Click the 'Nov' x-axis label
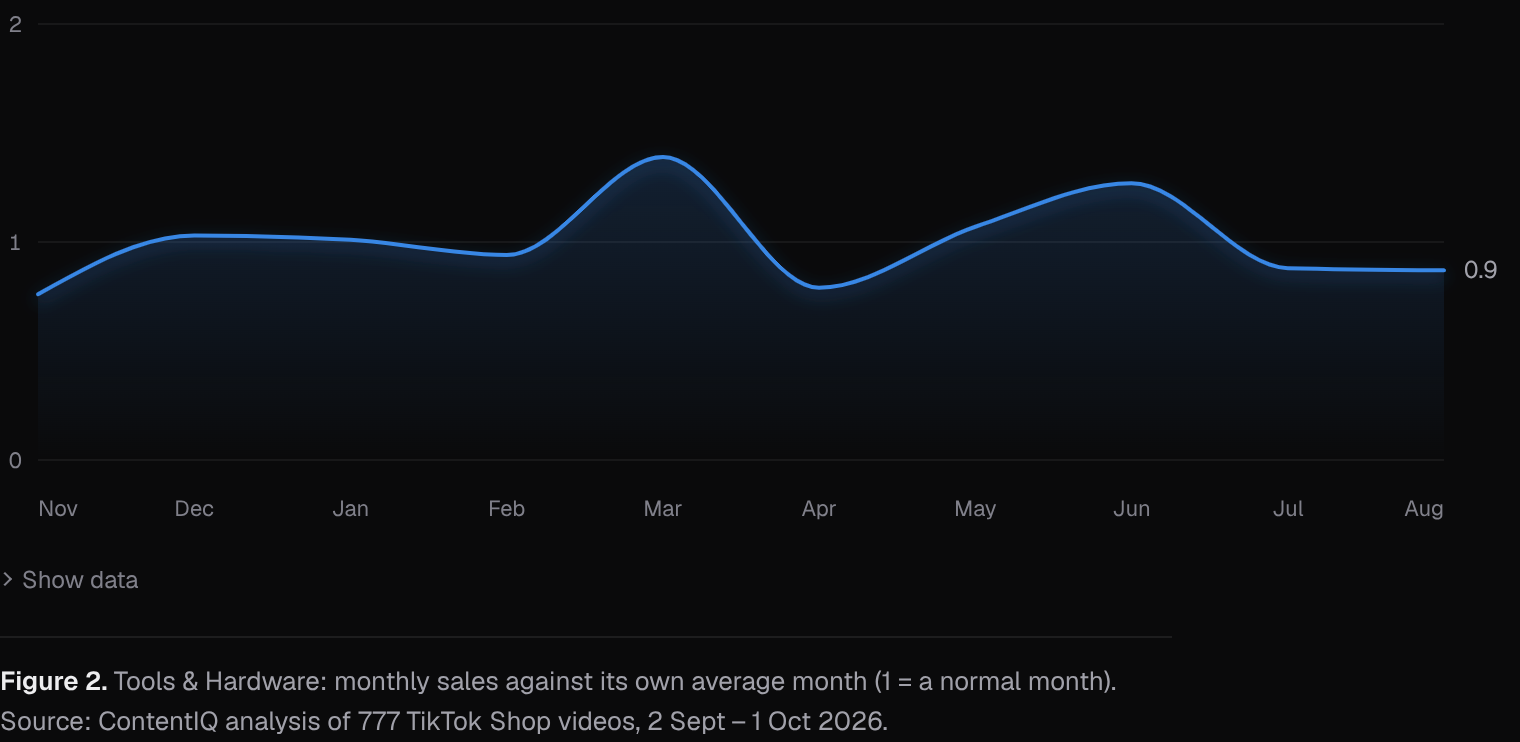Viewport: 1520px width, 742px height. pos(58,509)
